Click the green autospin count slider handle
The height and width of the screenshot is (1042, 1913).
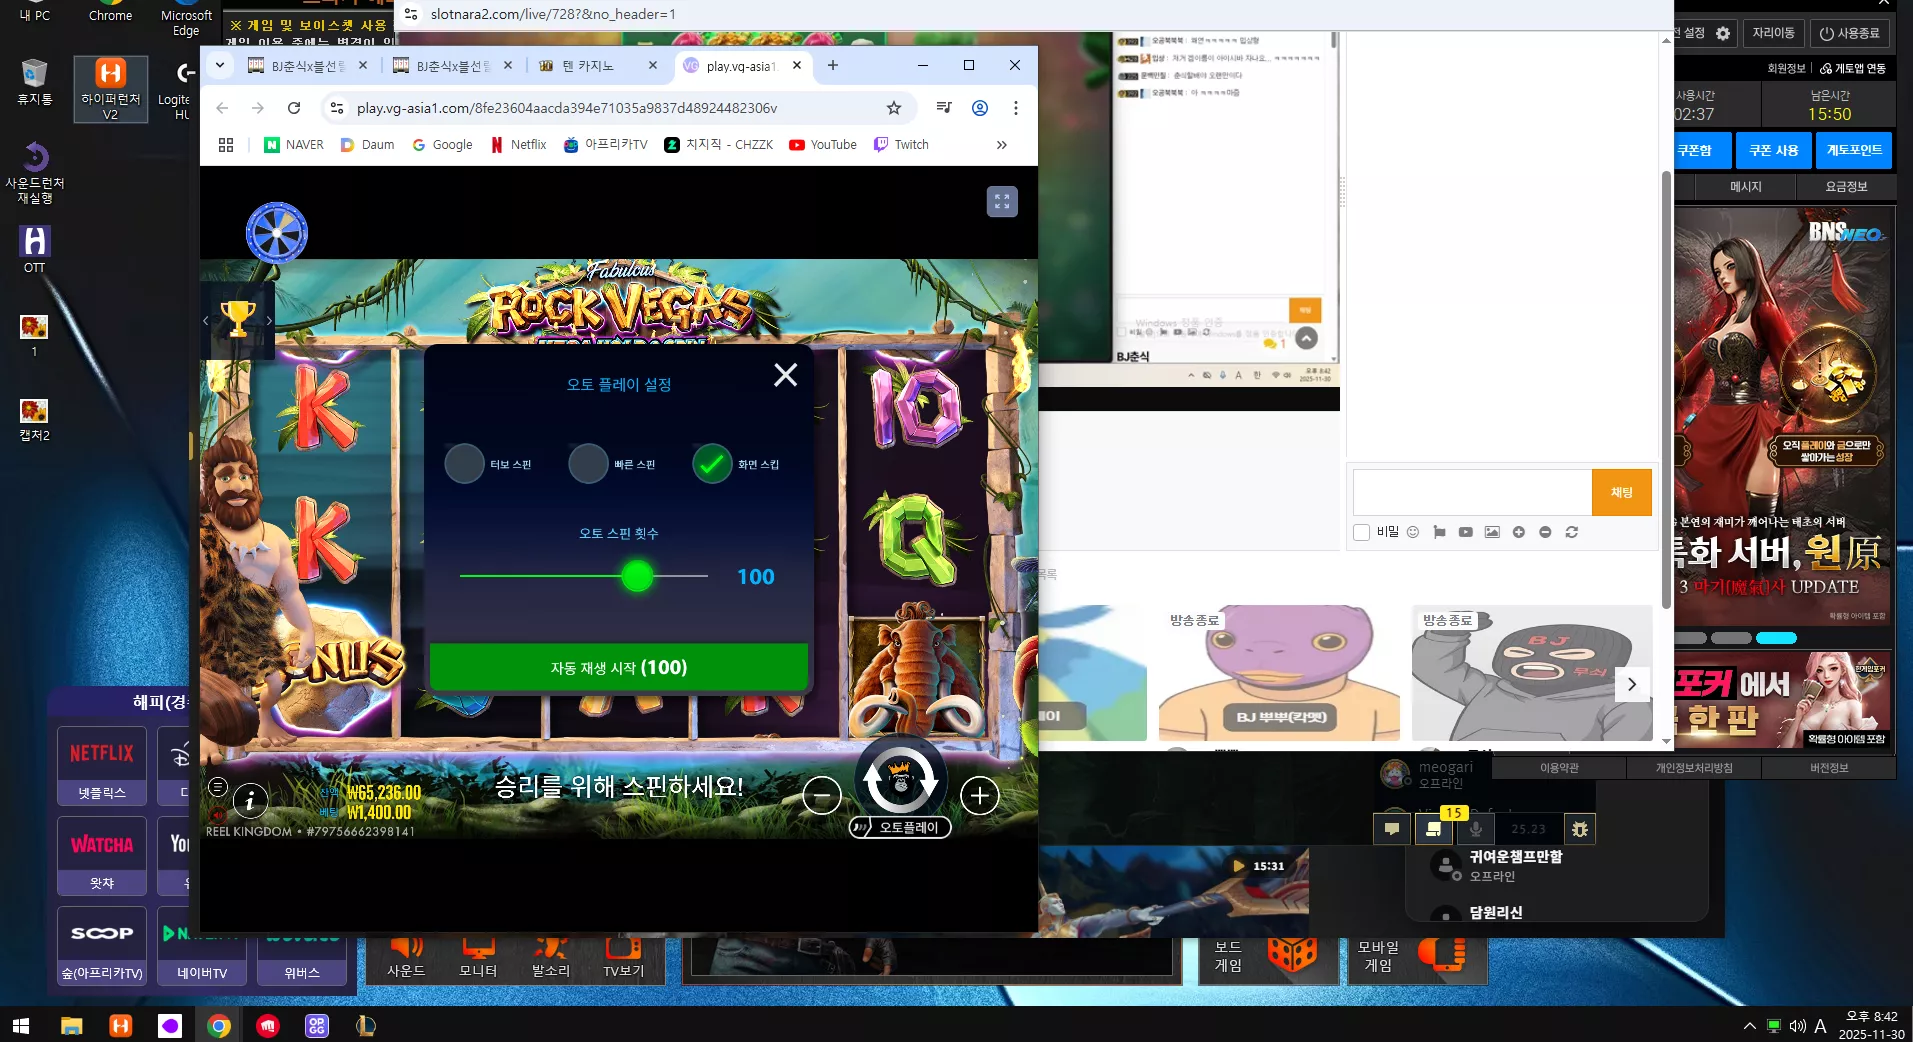pos(637,576)
